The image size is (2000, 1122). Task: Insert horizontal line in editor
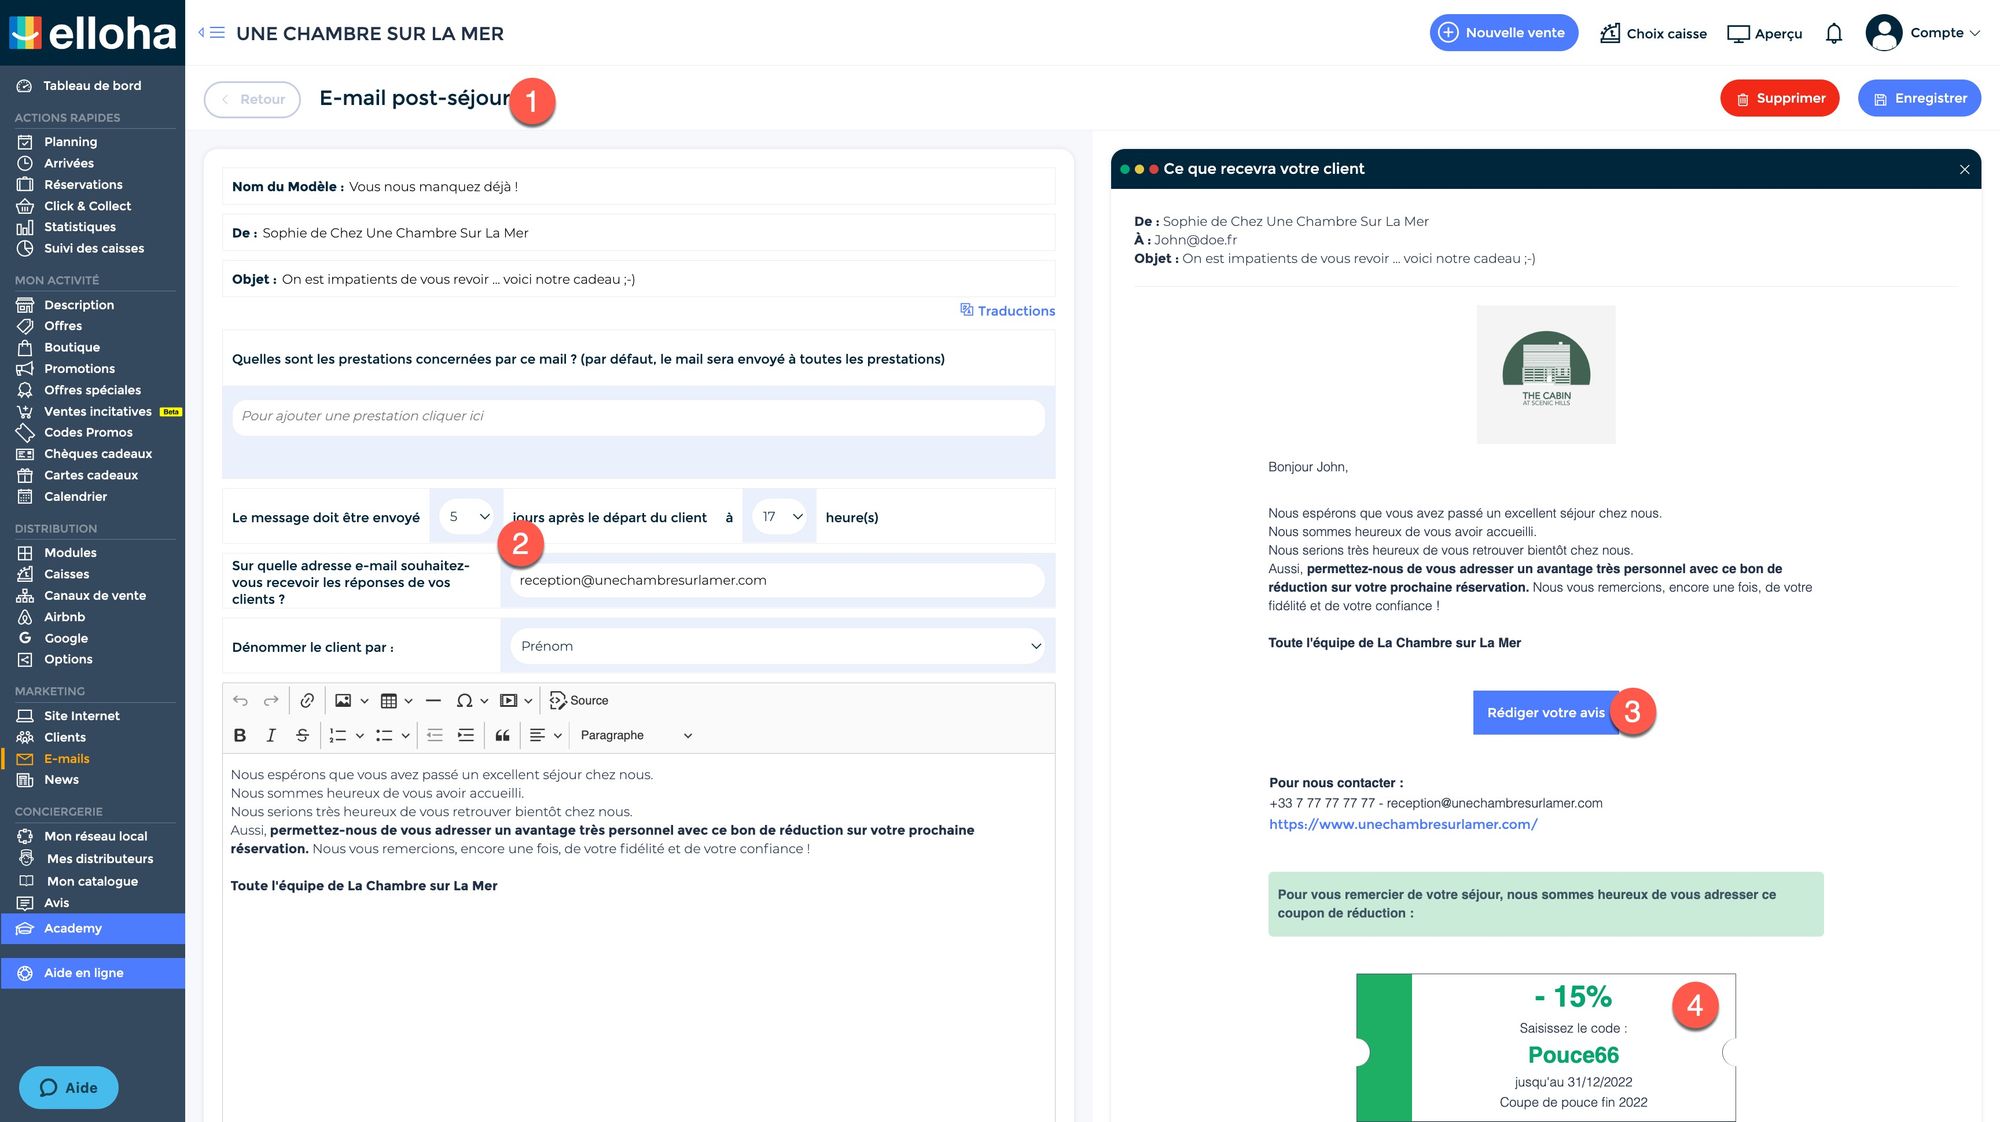433,700
